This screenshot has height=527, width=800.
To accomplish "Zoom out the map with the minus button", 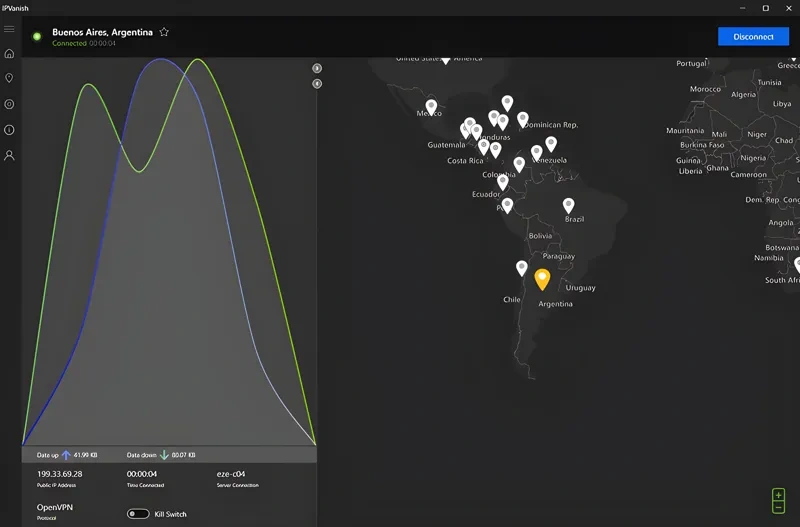I will click(779, 509).
